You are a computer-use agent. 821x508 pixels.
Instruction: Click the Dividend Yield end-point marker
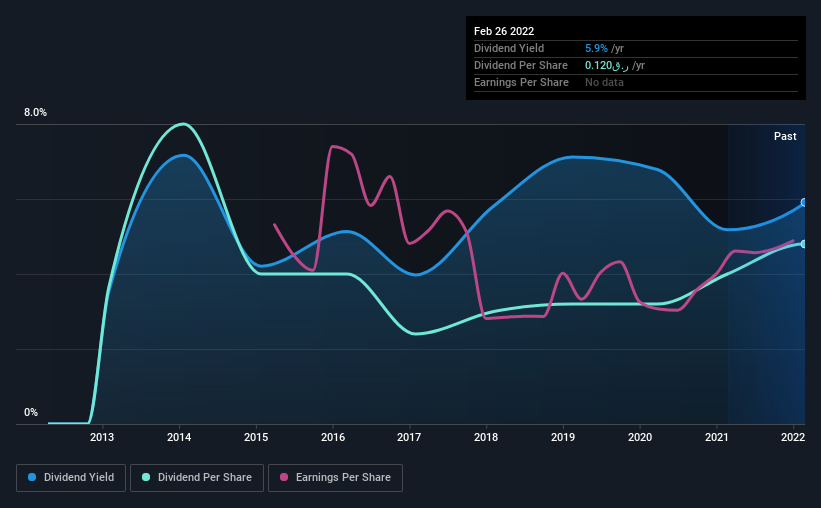[x=804, y=202]
